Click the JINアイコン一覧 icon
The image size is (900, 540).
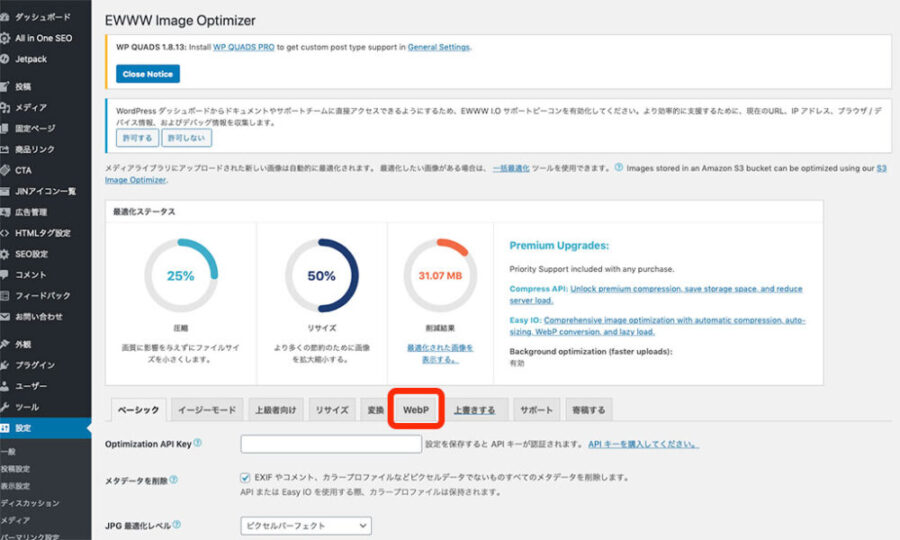pyautogui.click(x=5, y=191)
